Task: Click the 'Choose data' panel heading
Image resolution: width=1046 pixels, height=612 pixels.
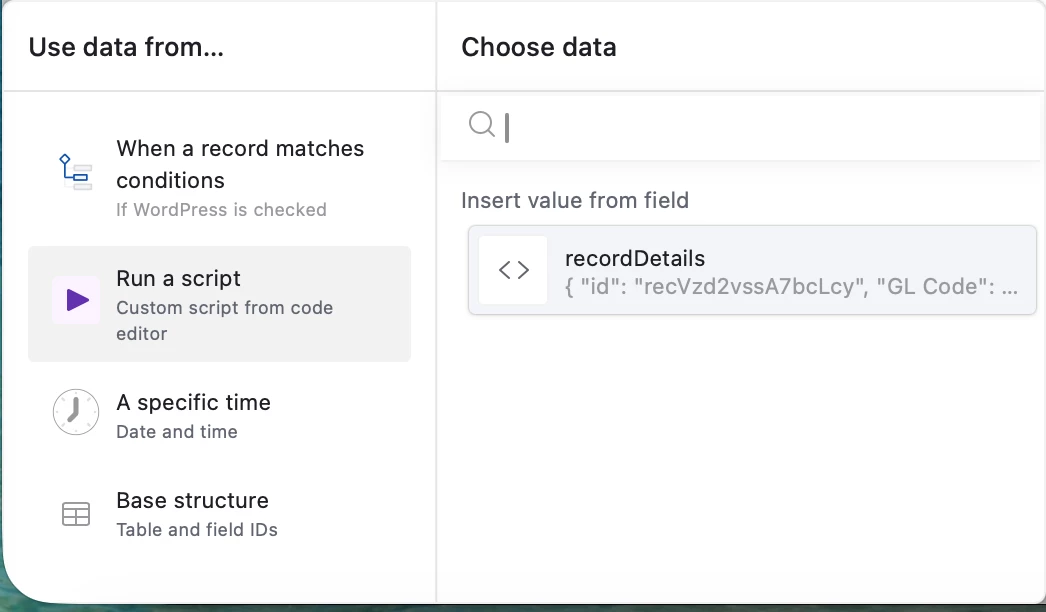Action: point(539,47)
